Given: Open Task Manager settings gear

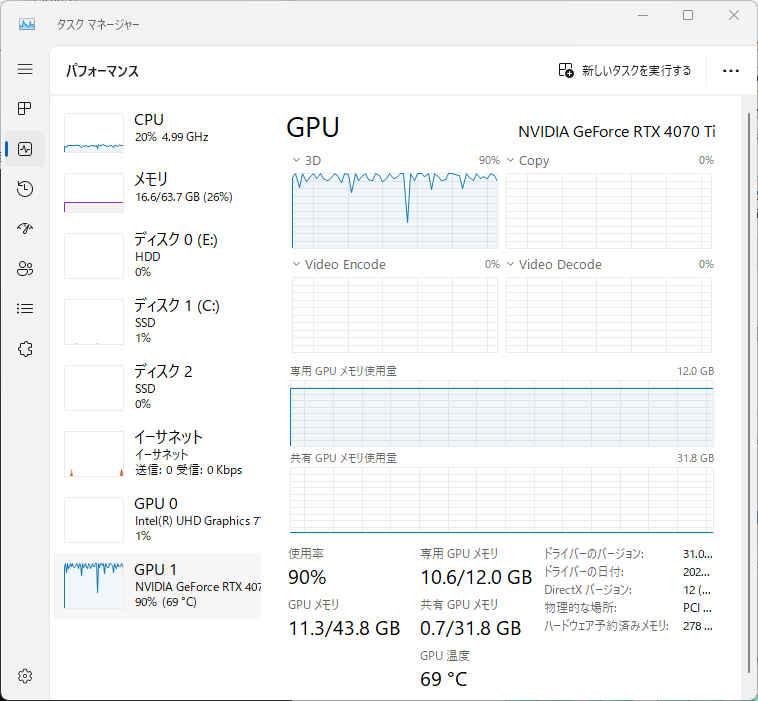Looking at the screenshot, I should 25,676.
